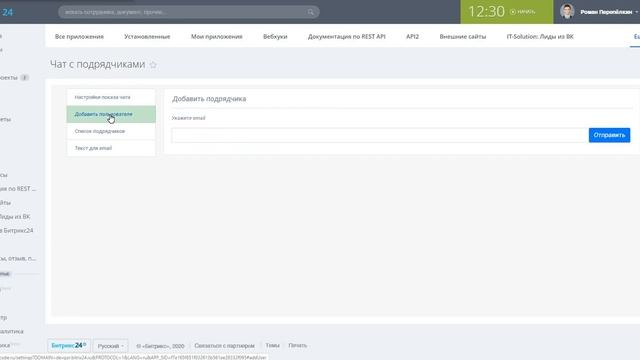Open the sidebar item "по REST ..."
640x360 pixels.
[x=18, y=189]
